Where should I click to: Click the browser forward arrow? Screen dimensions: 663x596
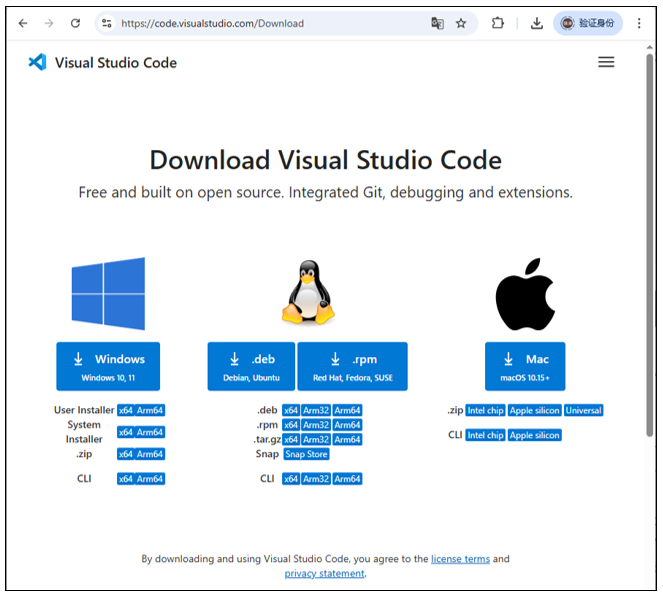(49, 23)
